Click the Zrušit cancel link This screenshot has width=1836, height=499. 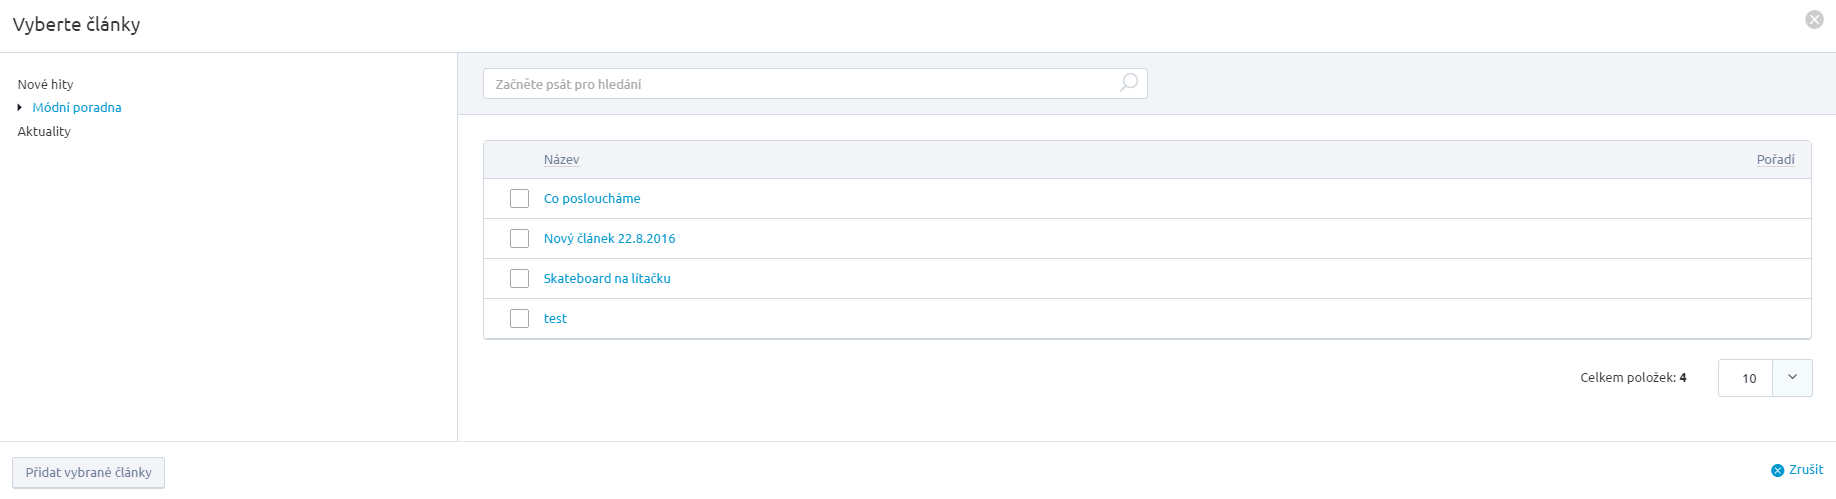click(x=1798, y=470)
